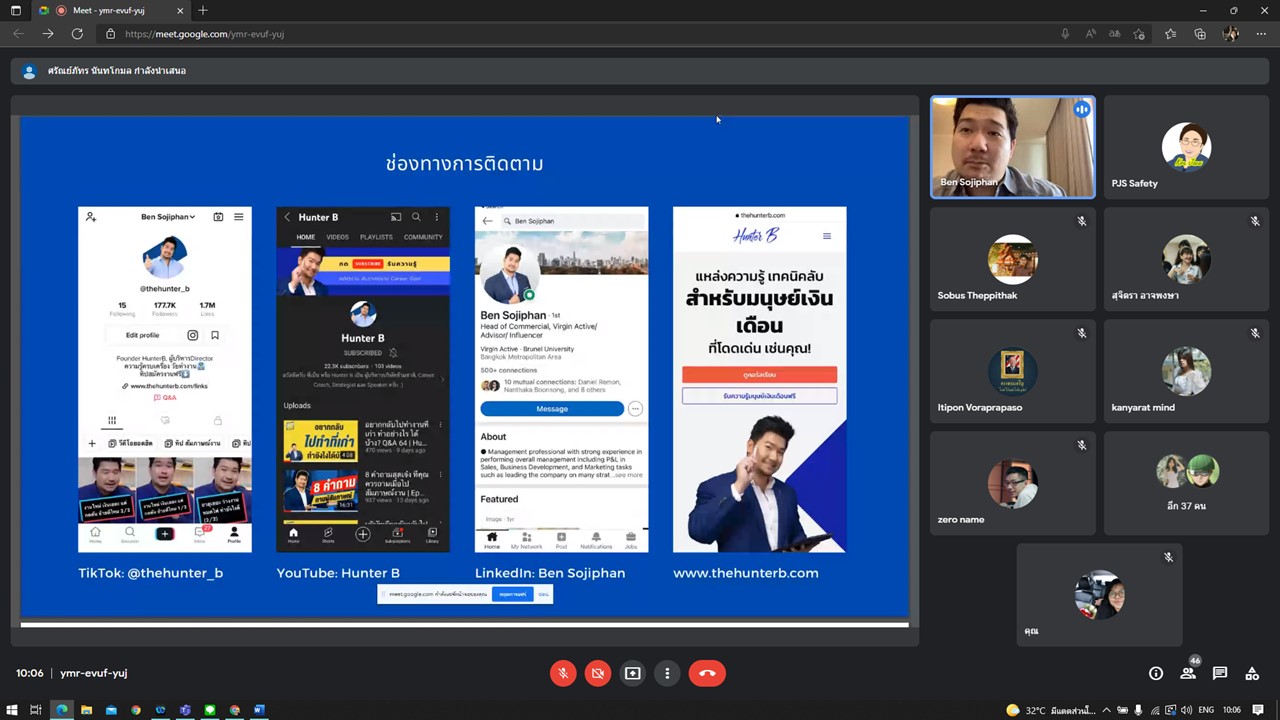Select your own self-view tile

[1099, 595]
